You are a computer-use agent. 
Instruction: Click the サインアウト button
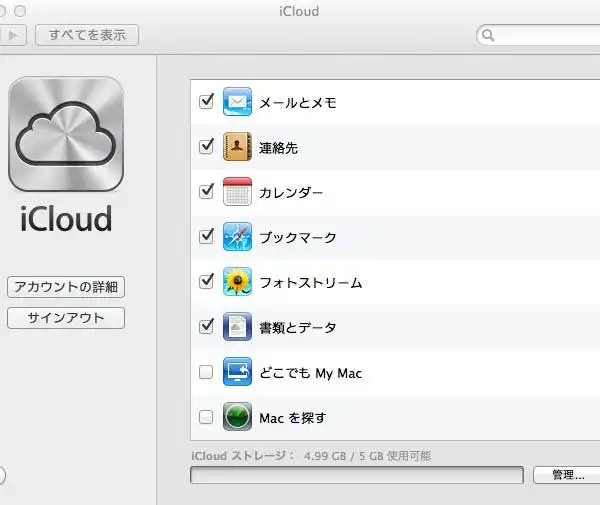click(x=66, y=318)
